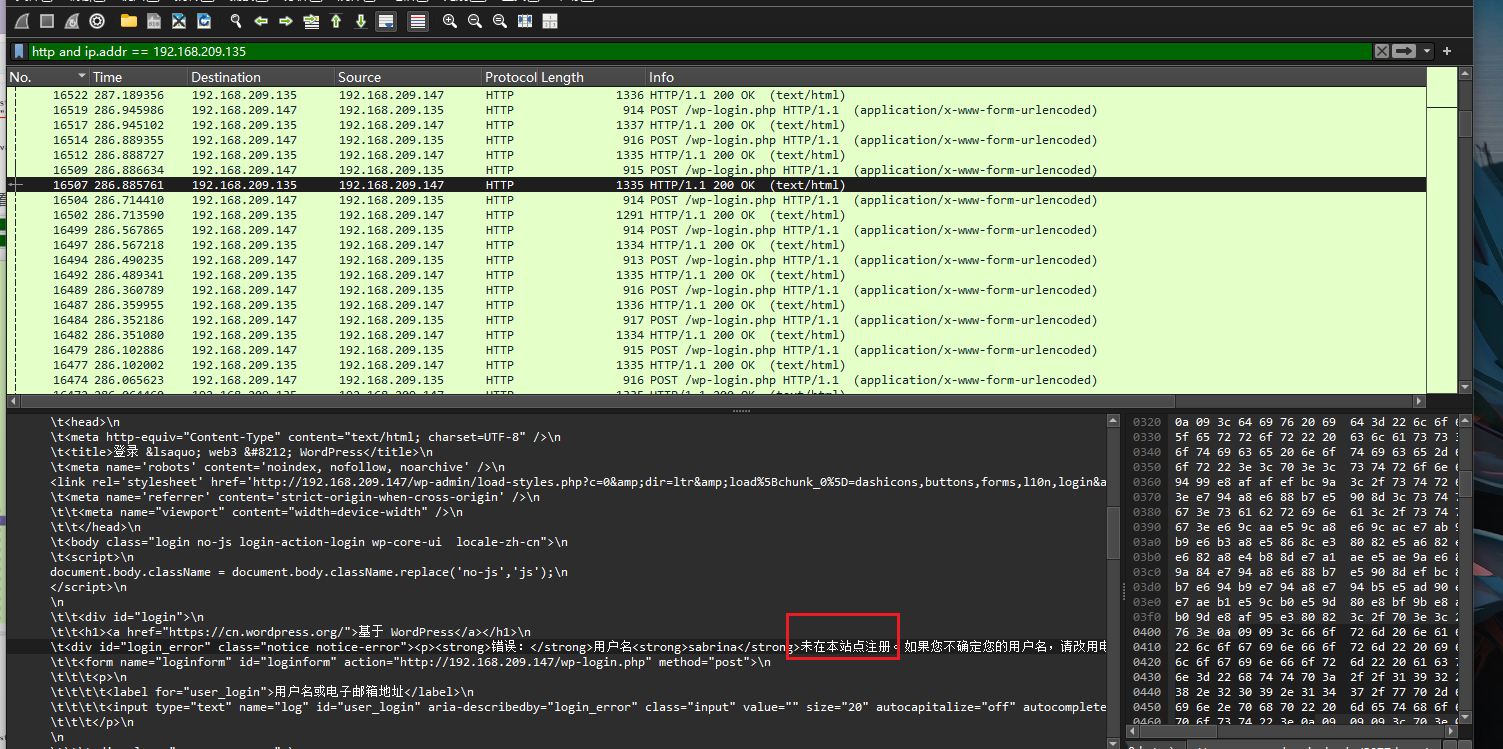Go back to the previous packet
Viewport: 1503px width, 749px height.
point(261,21)
